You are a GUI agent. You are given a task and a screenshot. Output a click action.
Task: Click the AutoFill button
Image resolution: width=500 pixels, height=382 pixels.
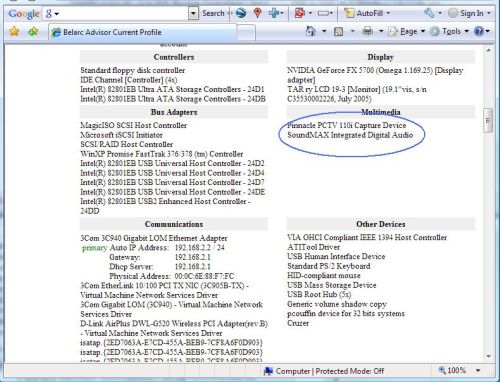(x=363, y=13)
